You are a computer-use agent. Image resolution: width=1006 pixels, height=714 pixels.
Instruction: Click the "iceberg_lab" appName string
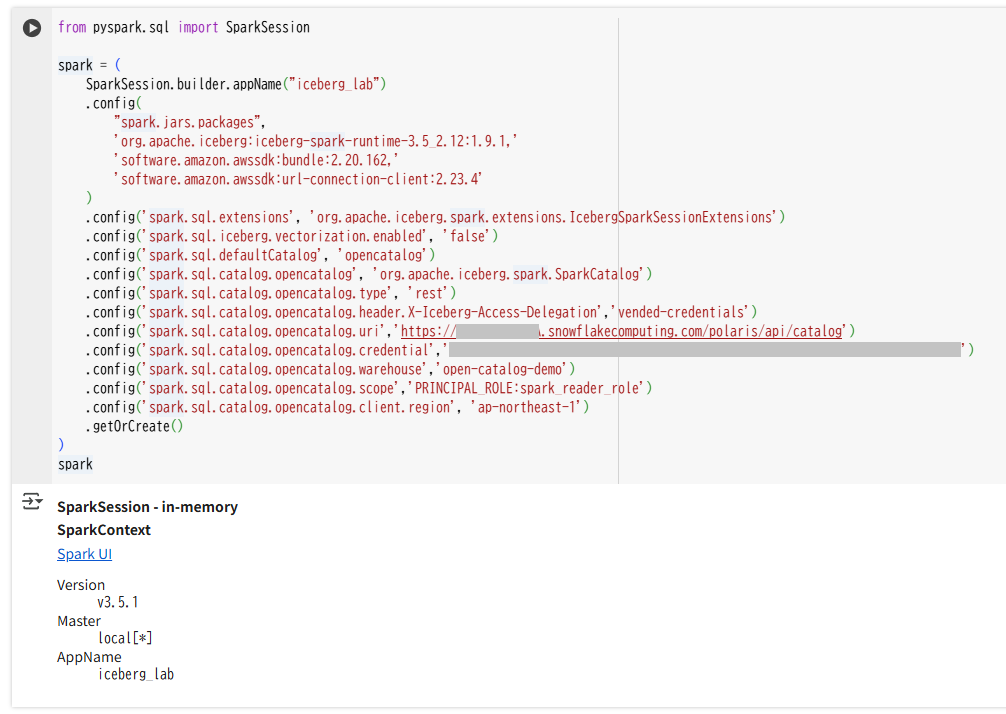tap(334, 84)
